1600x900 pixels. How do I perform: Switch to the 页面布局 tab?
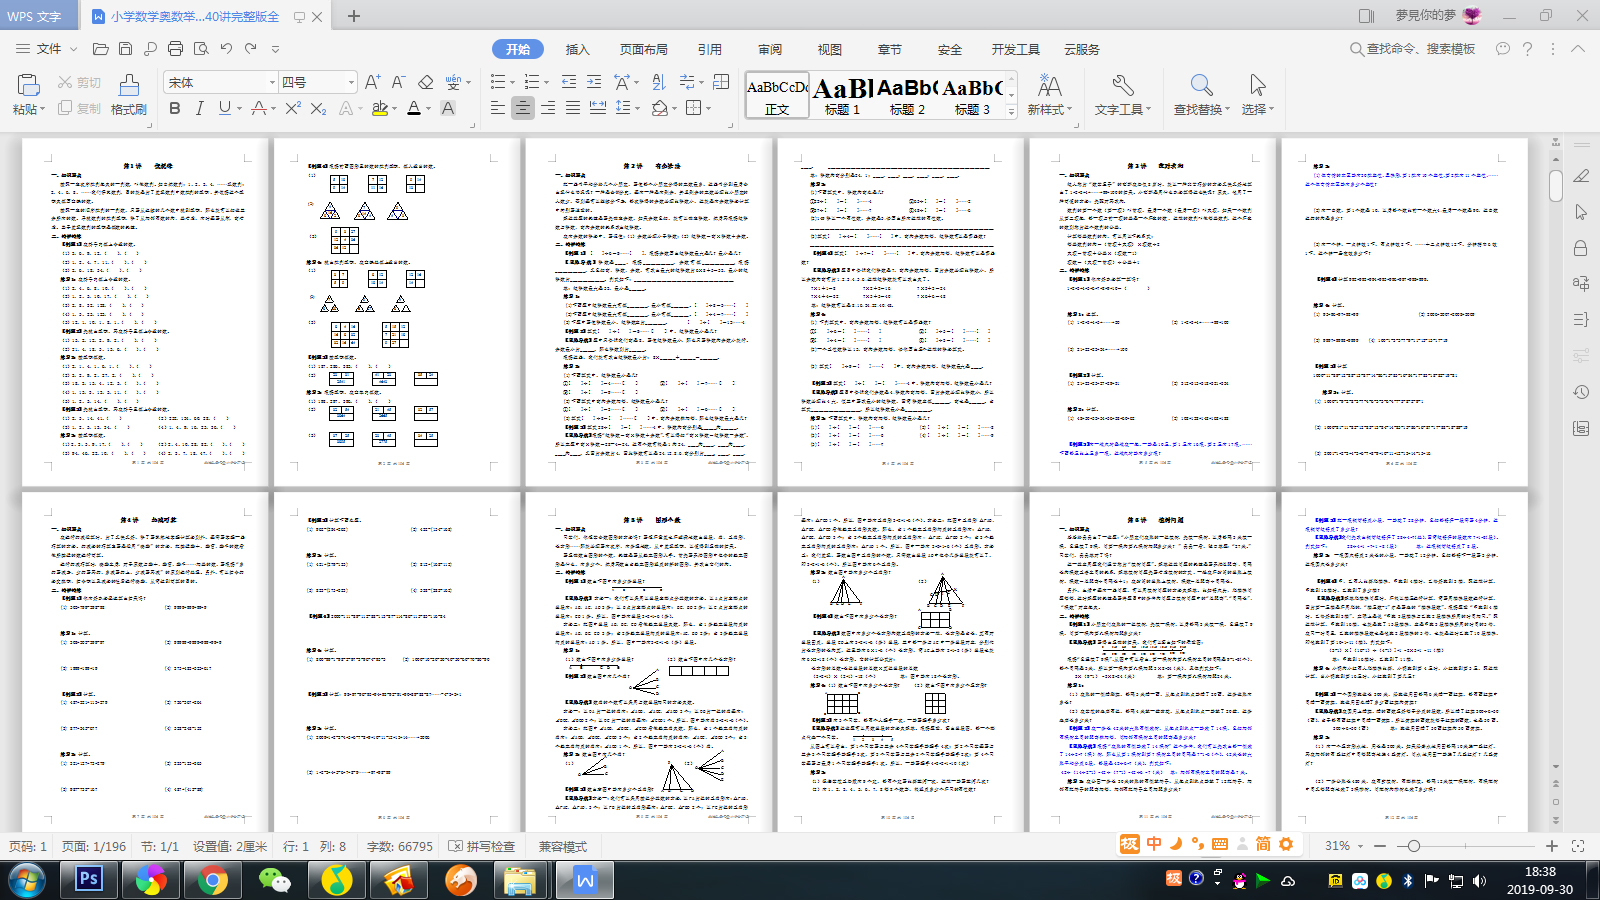[644, 49]
